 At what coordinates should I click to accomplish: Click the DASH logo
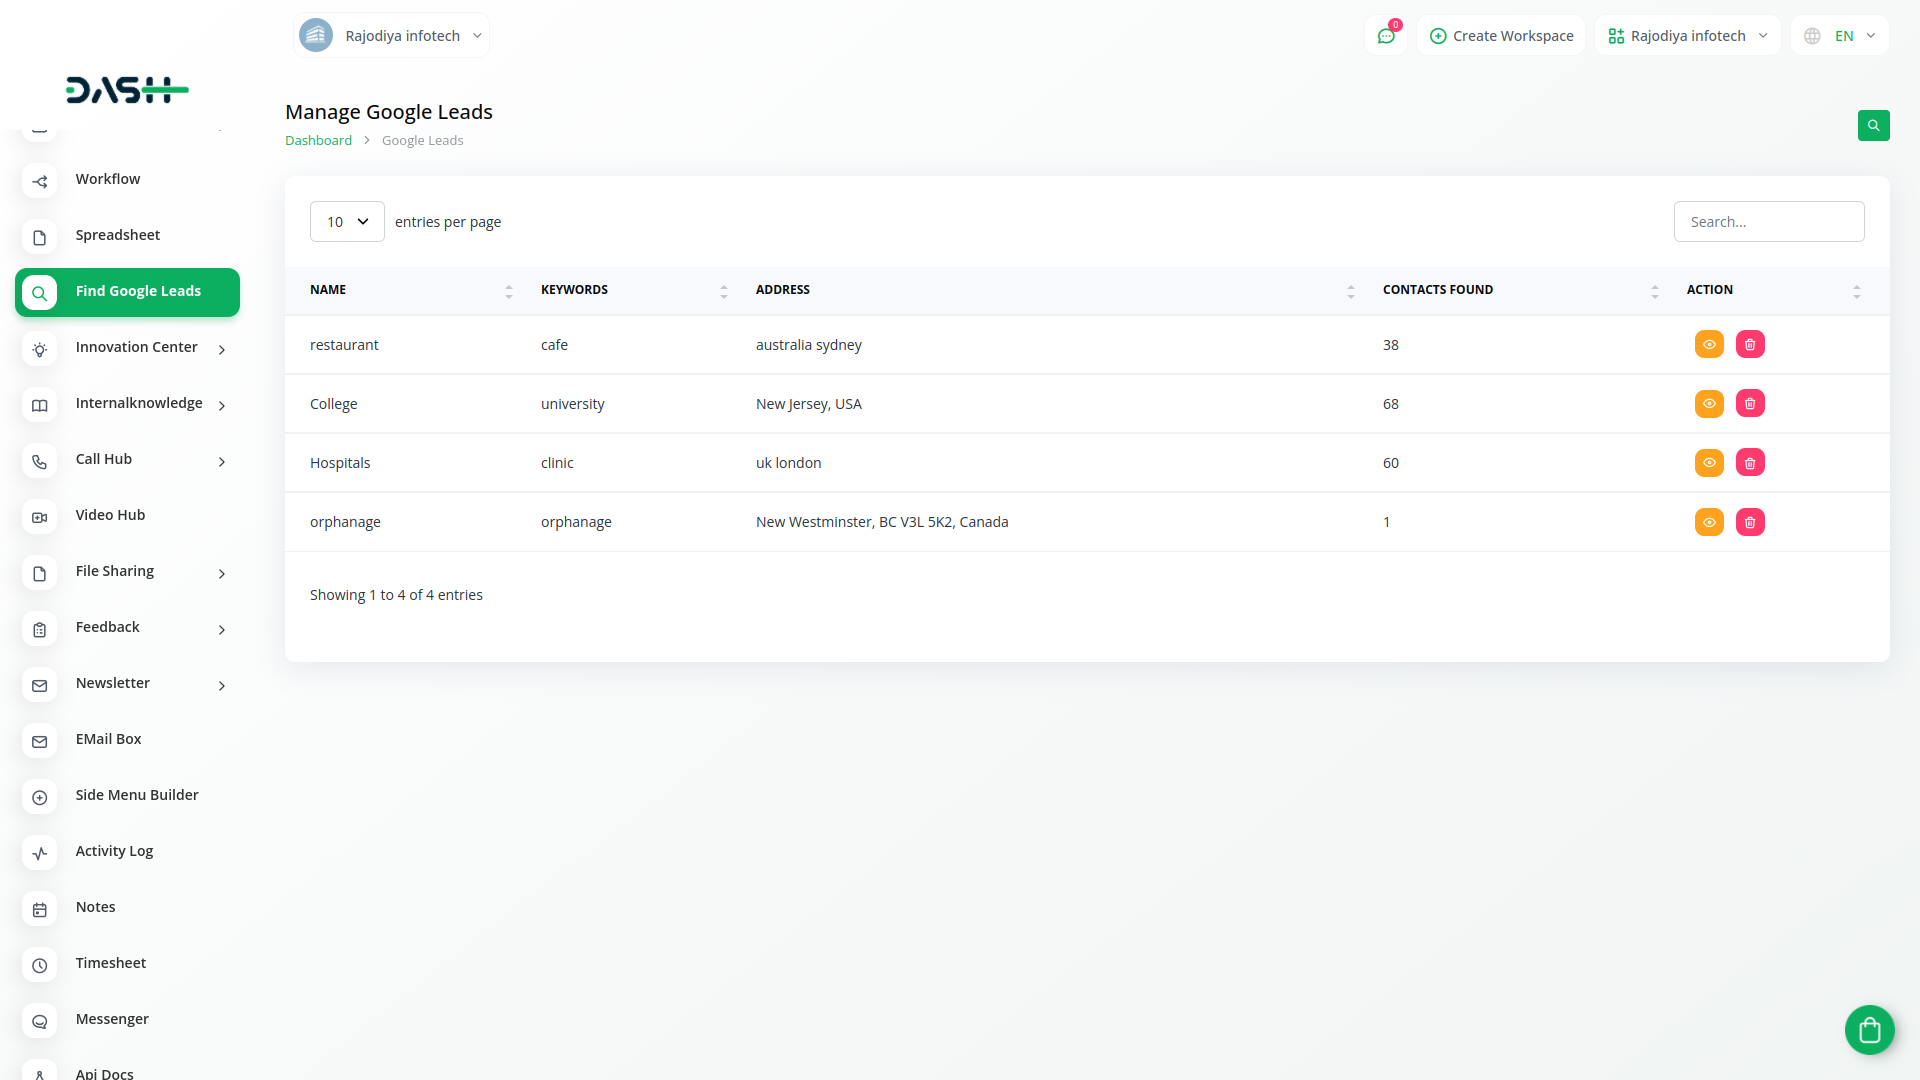click(127, 90)
